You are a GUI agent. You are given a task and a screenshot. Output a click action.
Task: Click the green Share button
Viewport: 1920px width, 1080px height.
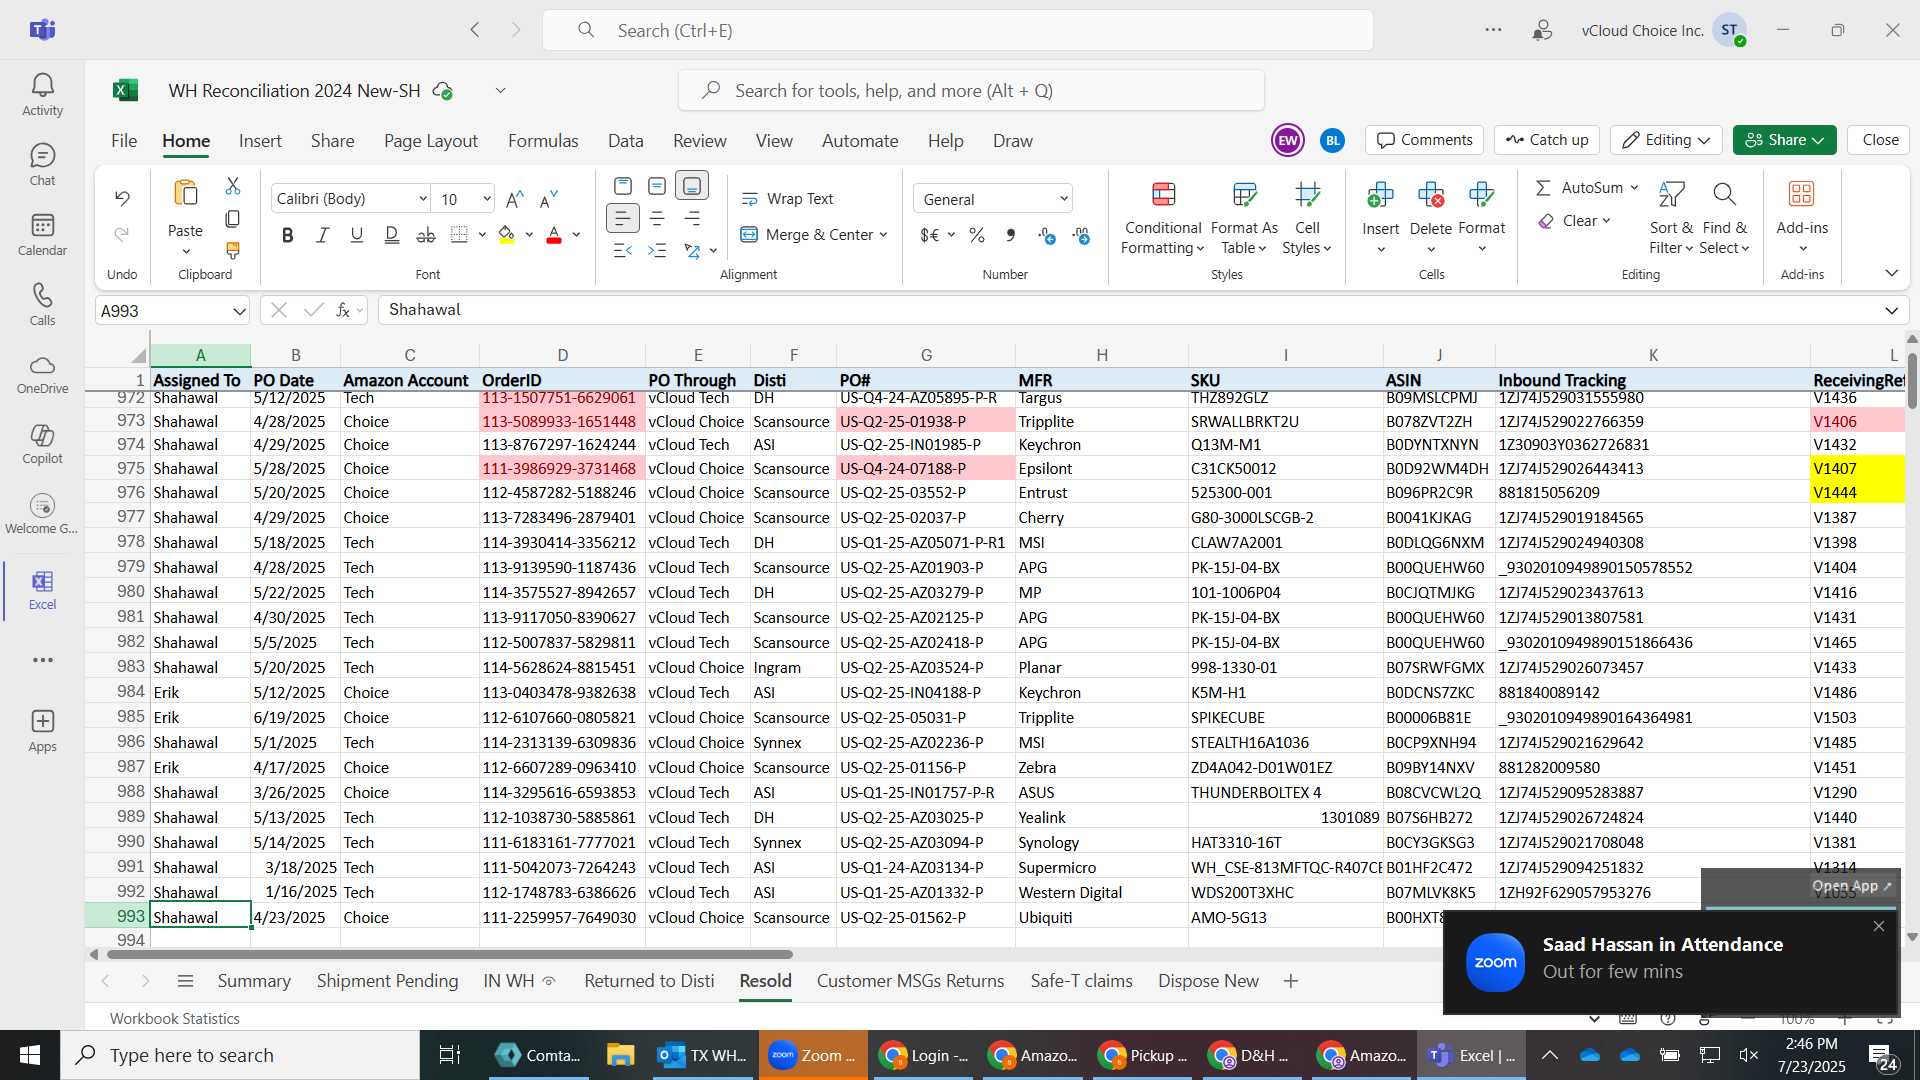click(x=1784, y=140)
